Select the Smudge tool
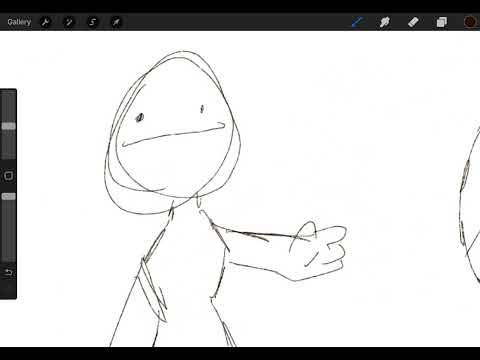The width and height of the screenshot is (480, 360). pyautogui.click(x=385, y=22)
